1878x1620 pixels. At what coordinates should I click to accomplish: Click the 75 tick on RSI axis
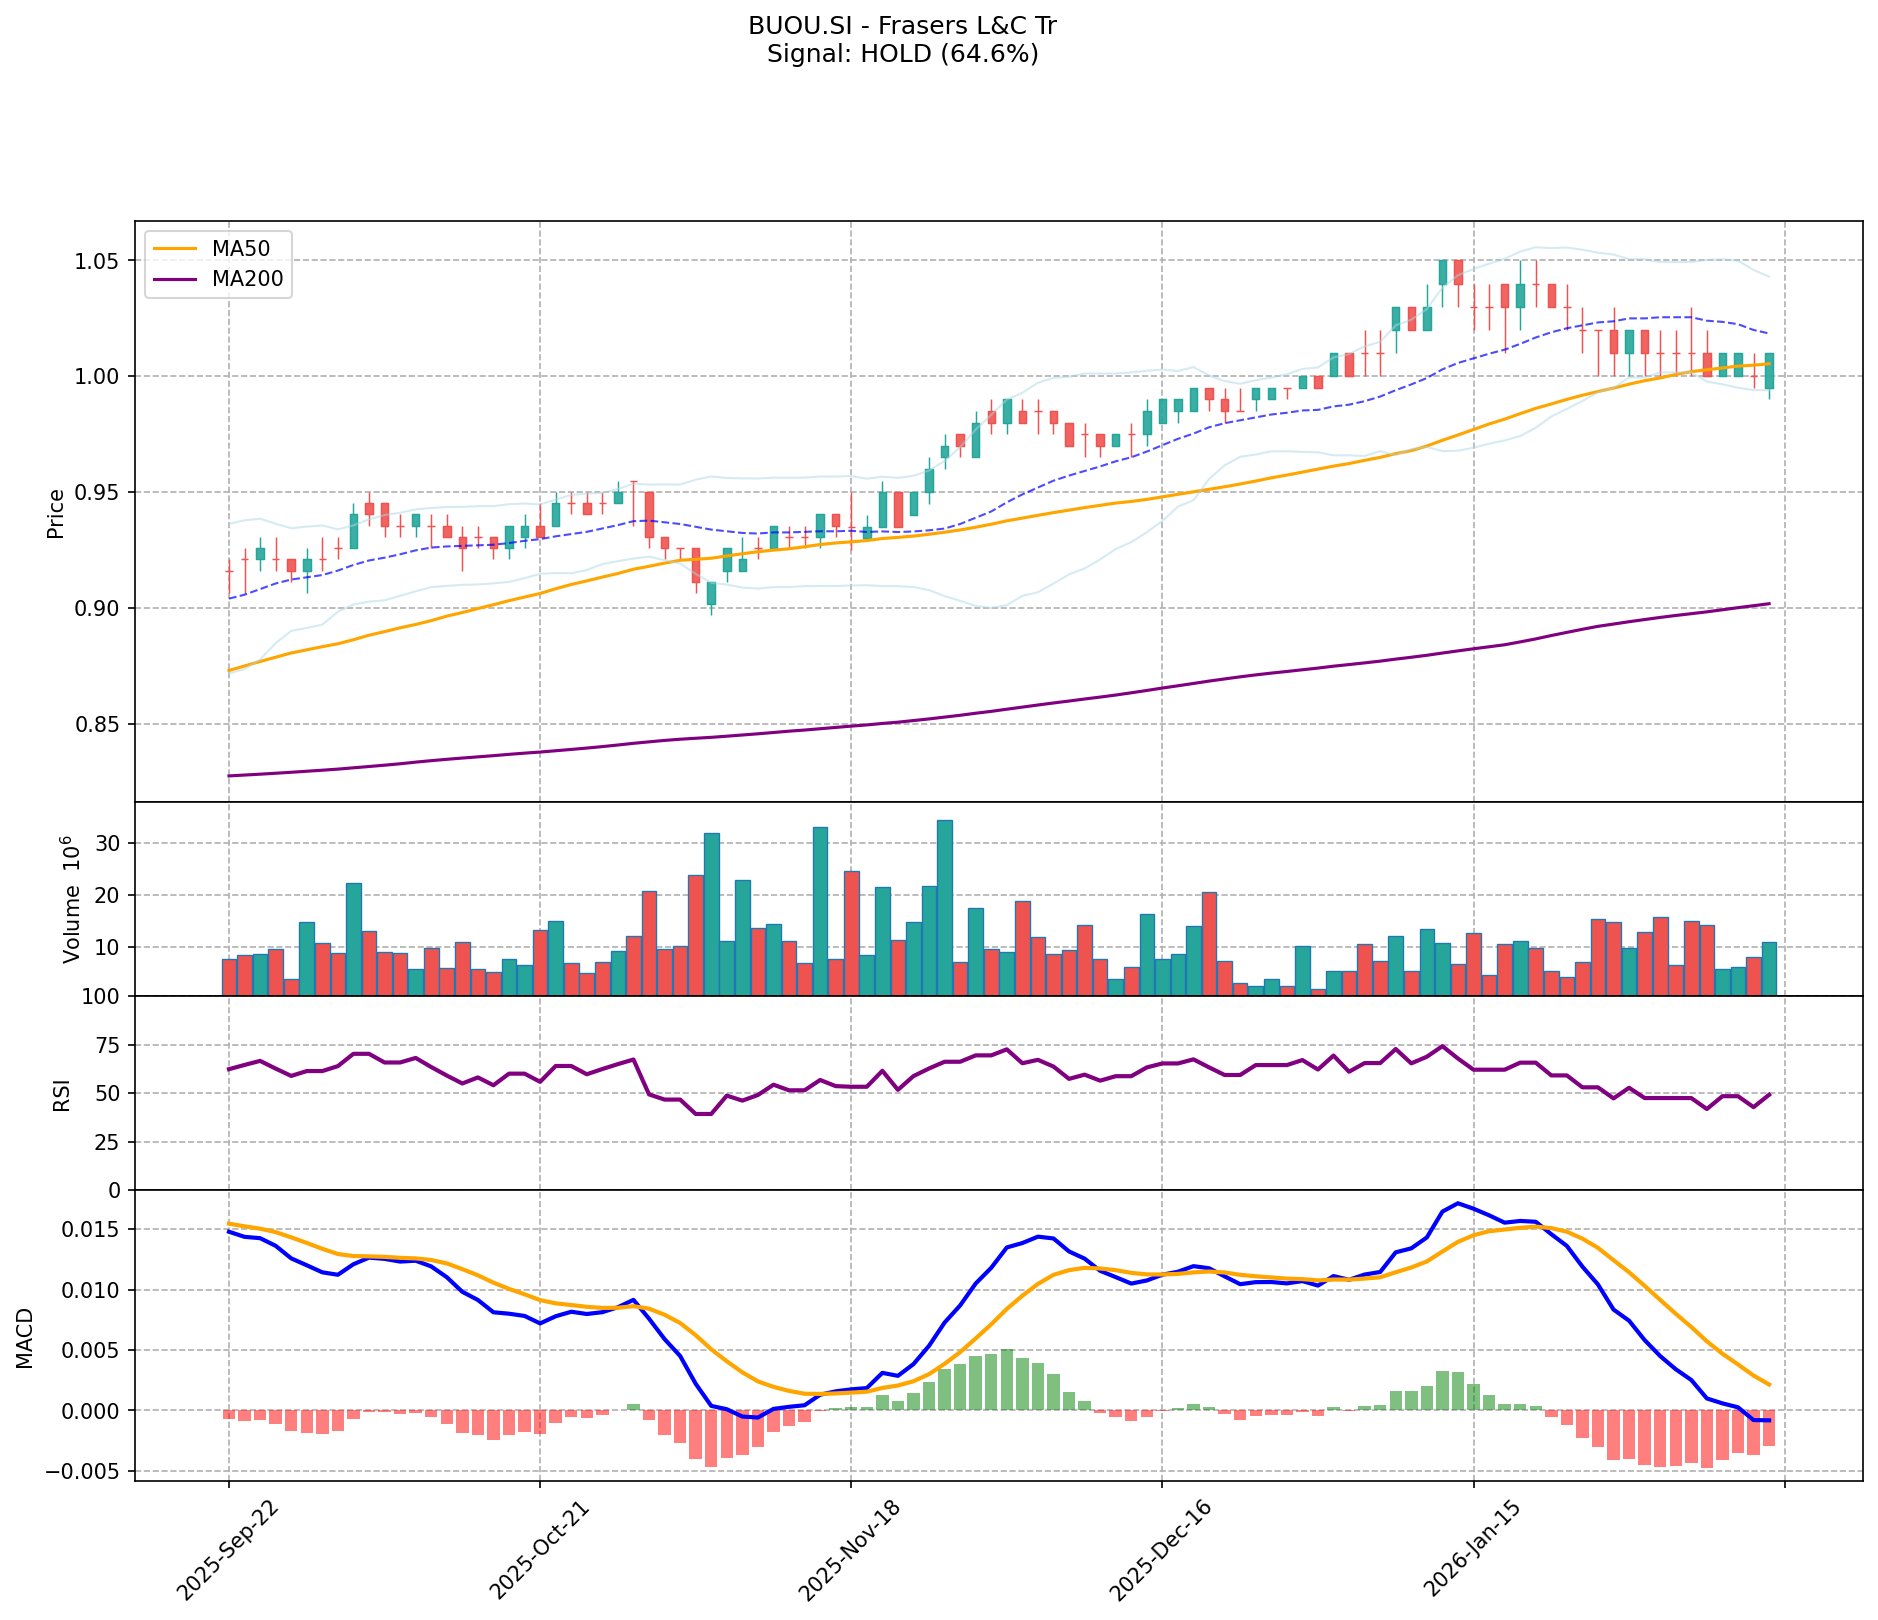click(107, 1045)
